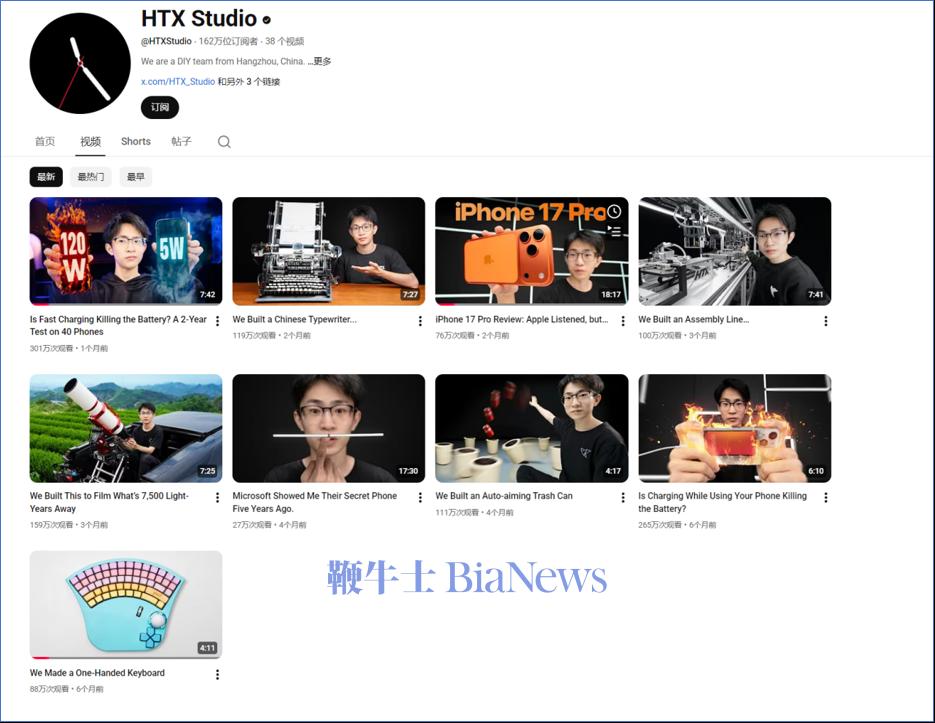935x723 pixels.
Task: Expand the channel description with 更多
Action: click(322, 60)
